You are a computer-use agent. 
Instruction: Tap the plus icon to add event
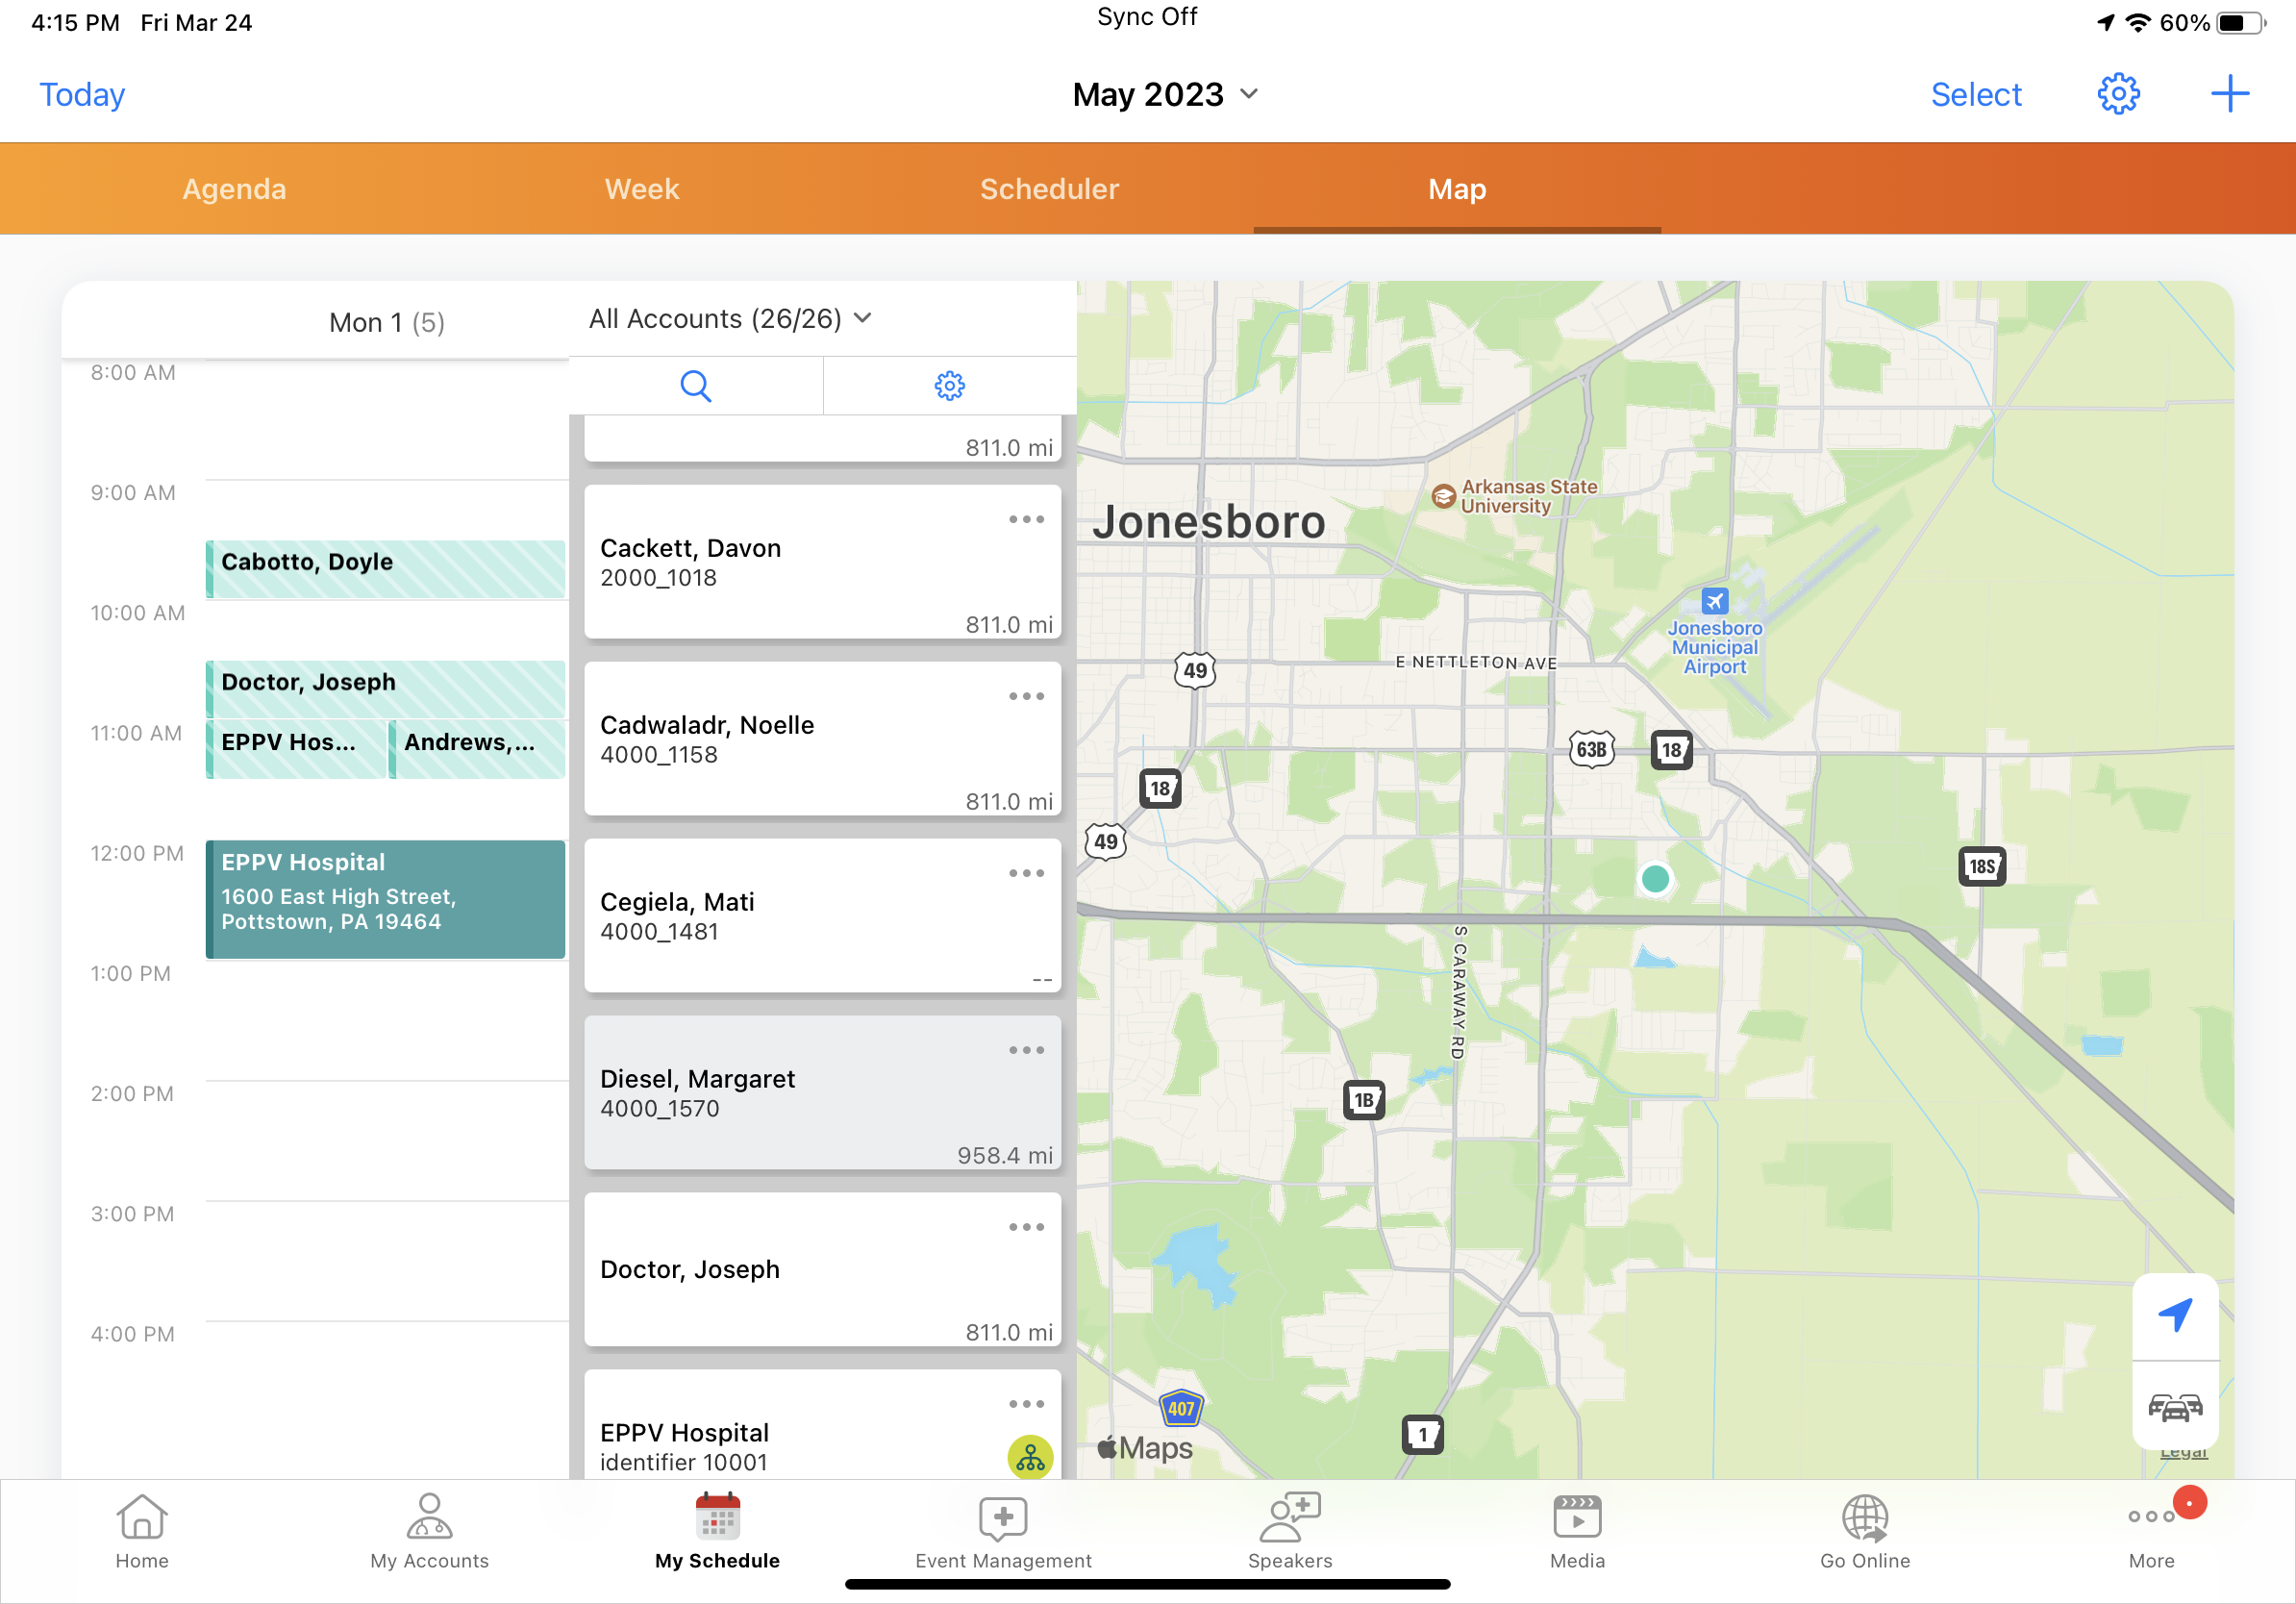click(x=2229, y=94)
